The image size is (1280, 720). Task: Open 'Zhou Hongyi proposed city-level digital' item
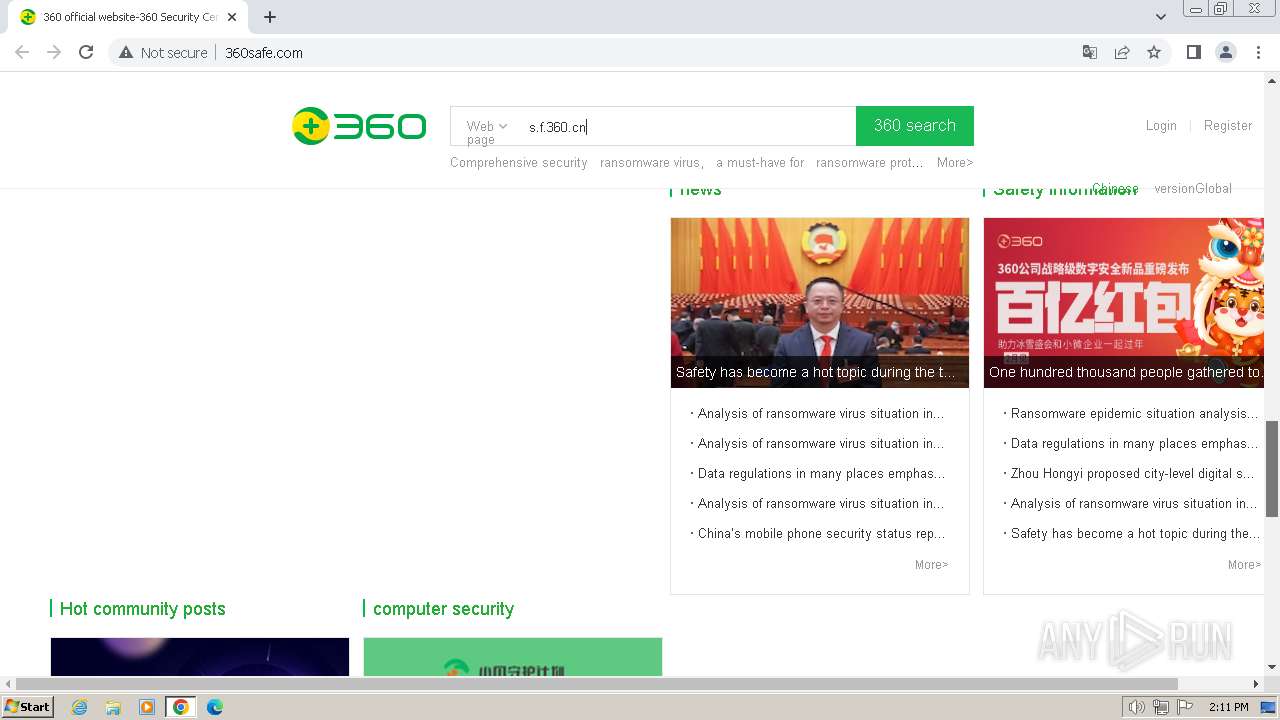[1132, 473]
